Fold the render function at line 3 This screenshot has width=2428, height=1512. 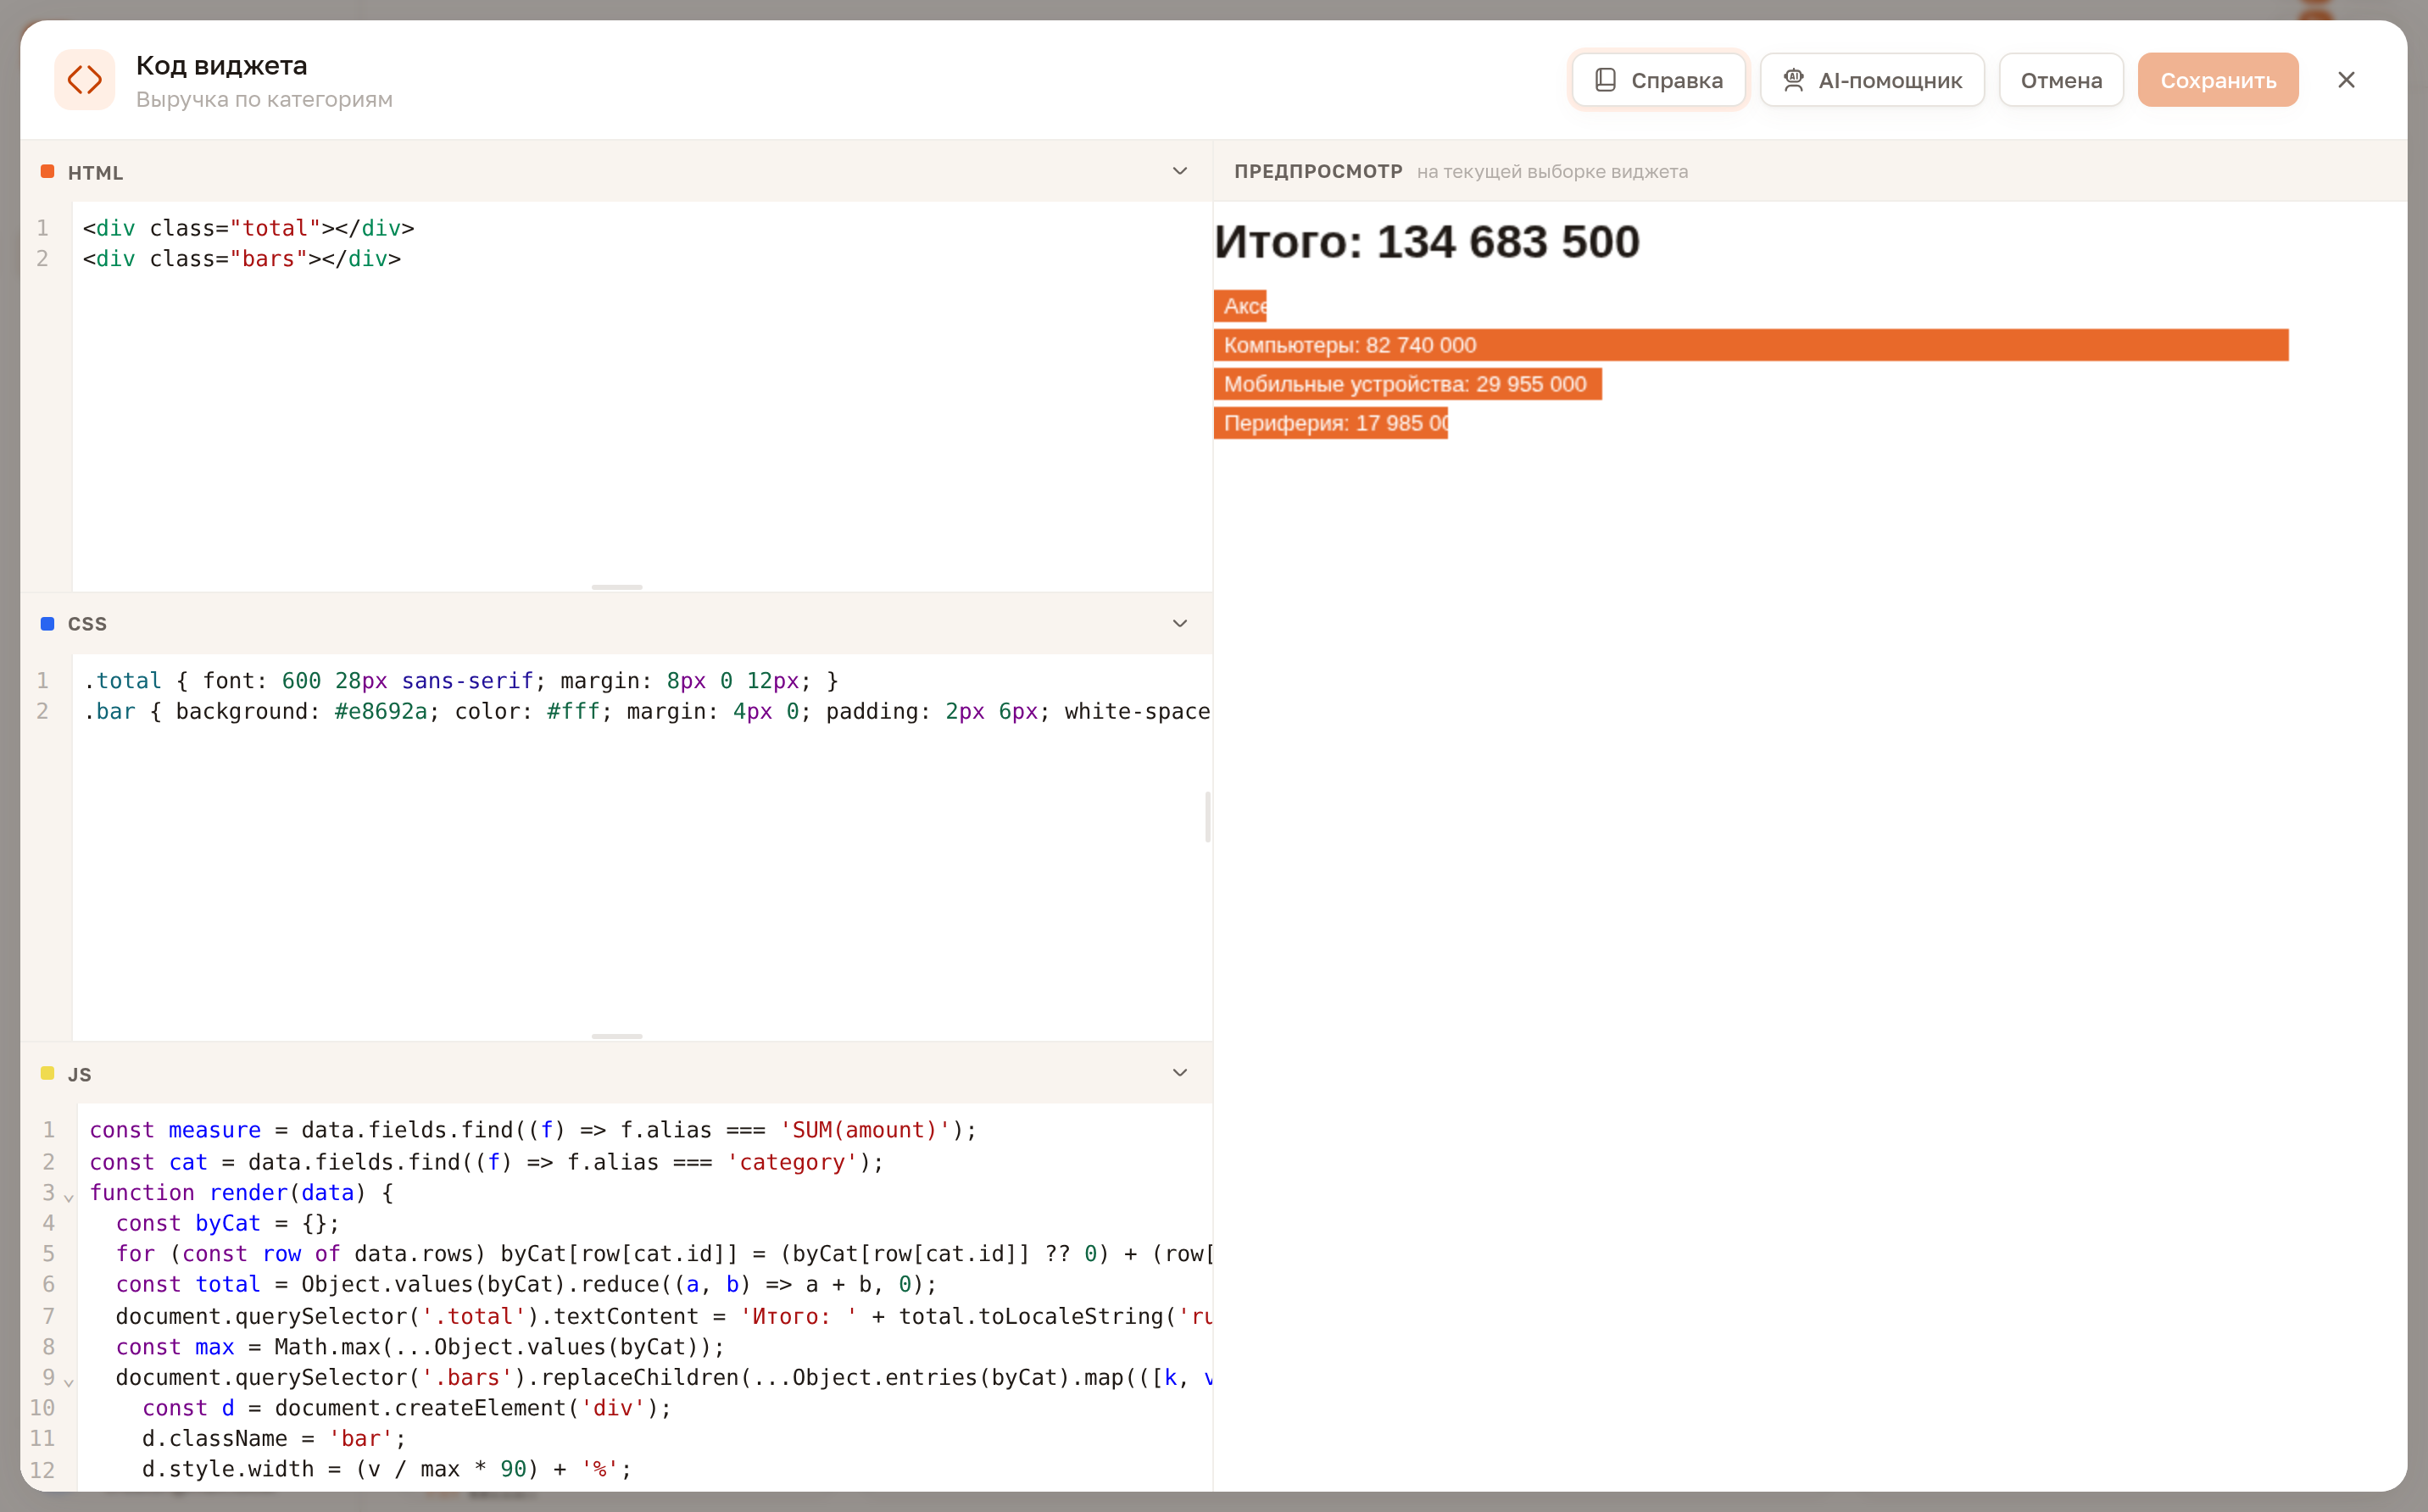tap(68, 1196)
